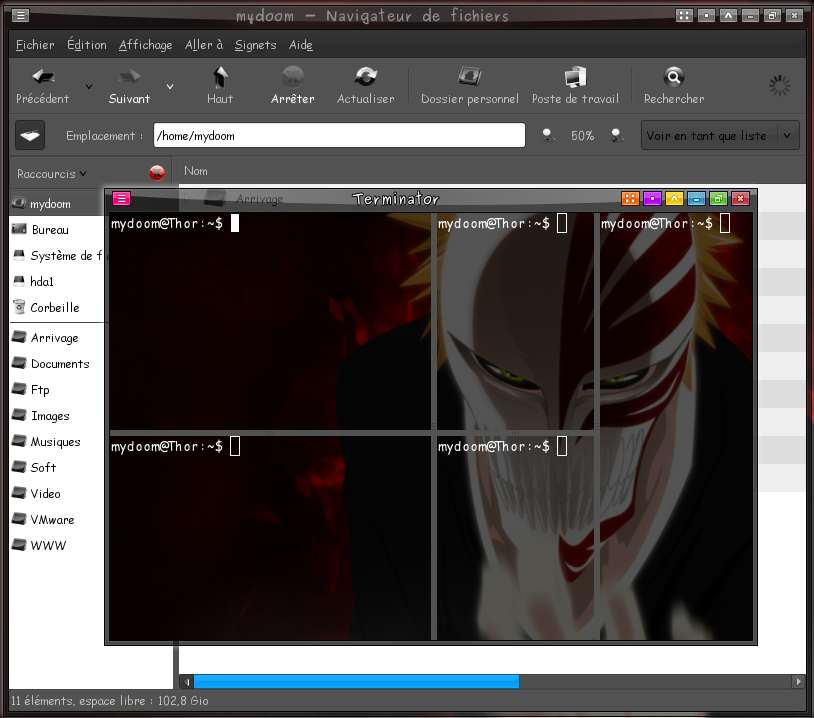Click the file manager shade-up titlebar button
This screenshot has height=718, width=814.
coord(728,16)
